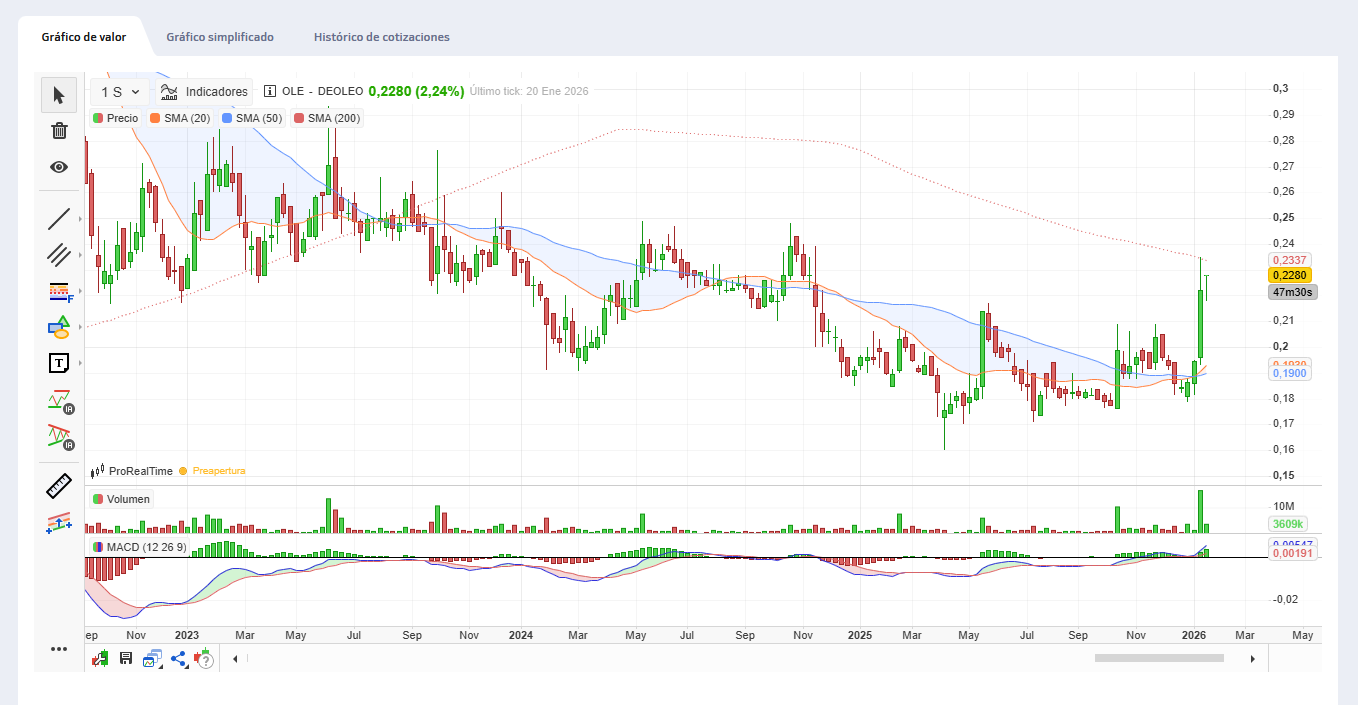Image resolution: width=1358 pixels, height=705 pixels.
Task: Expand the parallel lines submenu arrow
Action: [80, 255]
